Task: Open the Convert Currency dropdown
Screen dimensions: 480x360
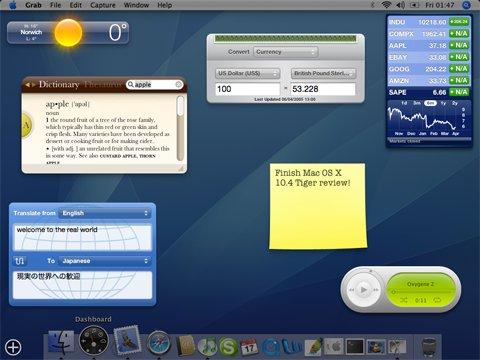Action: (x=285, y=52)
